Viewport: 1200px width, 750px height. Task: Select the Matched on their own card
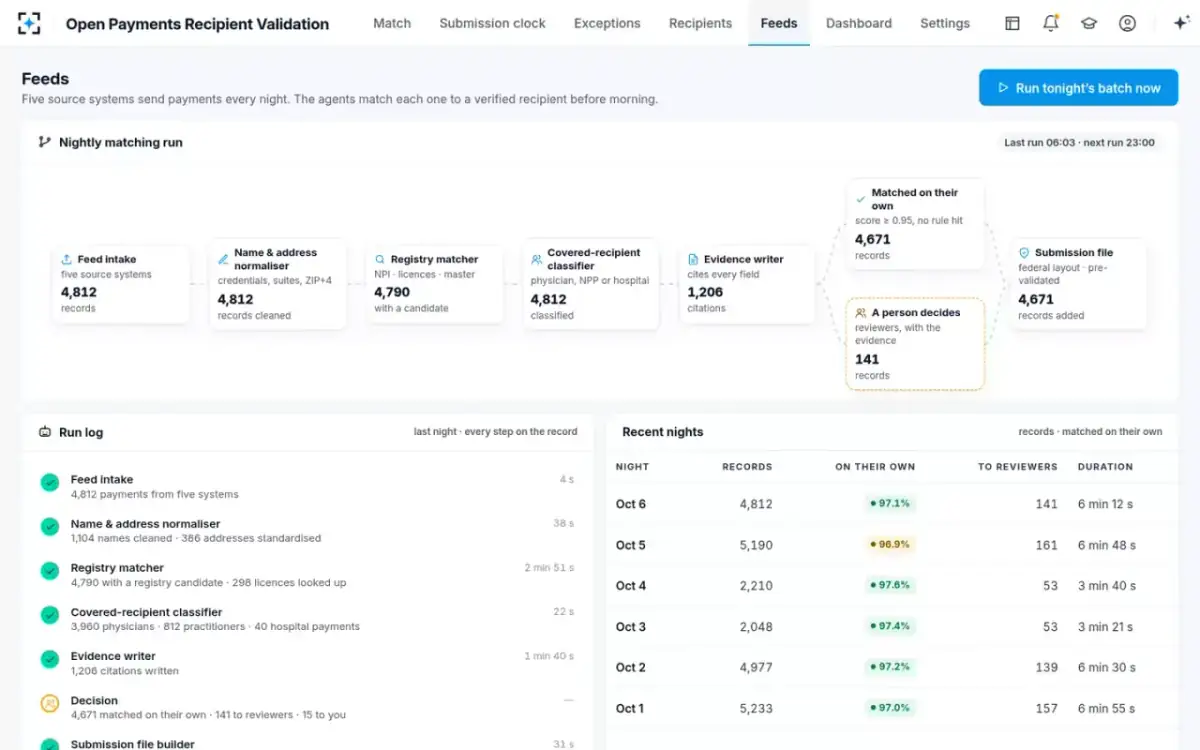pos(915,224)
